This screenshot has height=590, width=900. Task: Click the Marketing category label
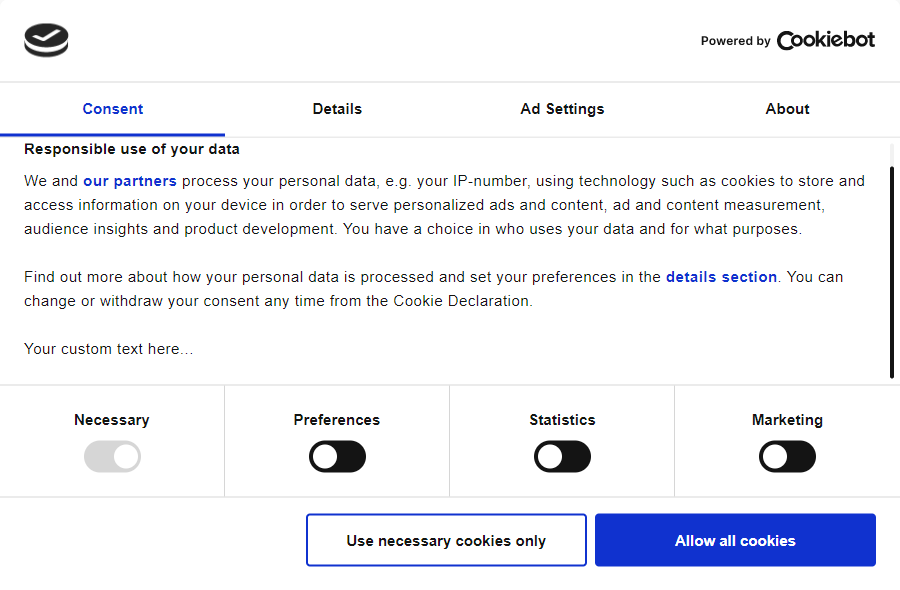787,420
